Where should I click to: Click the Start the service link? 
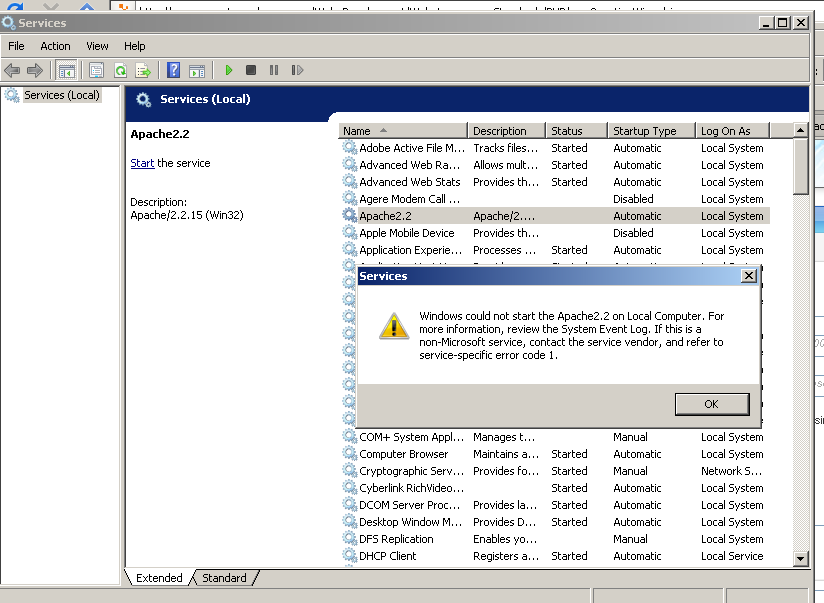[x=142, y=163]
